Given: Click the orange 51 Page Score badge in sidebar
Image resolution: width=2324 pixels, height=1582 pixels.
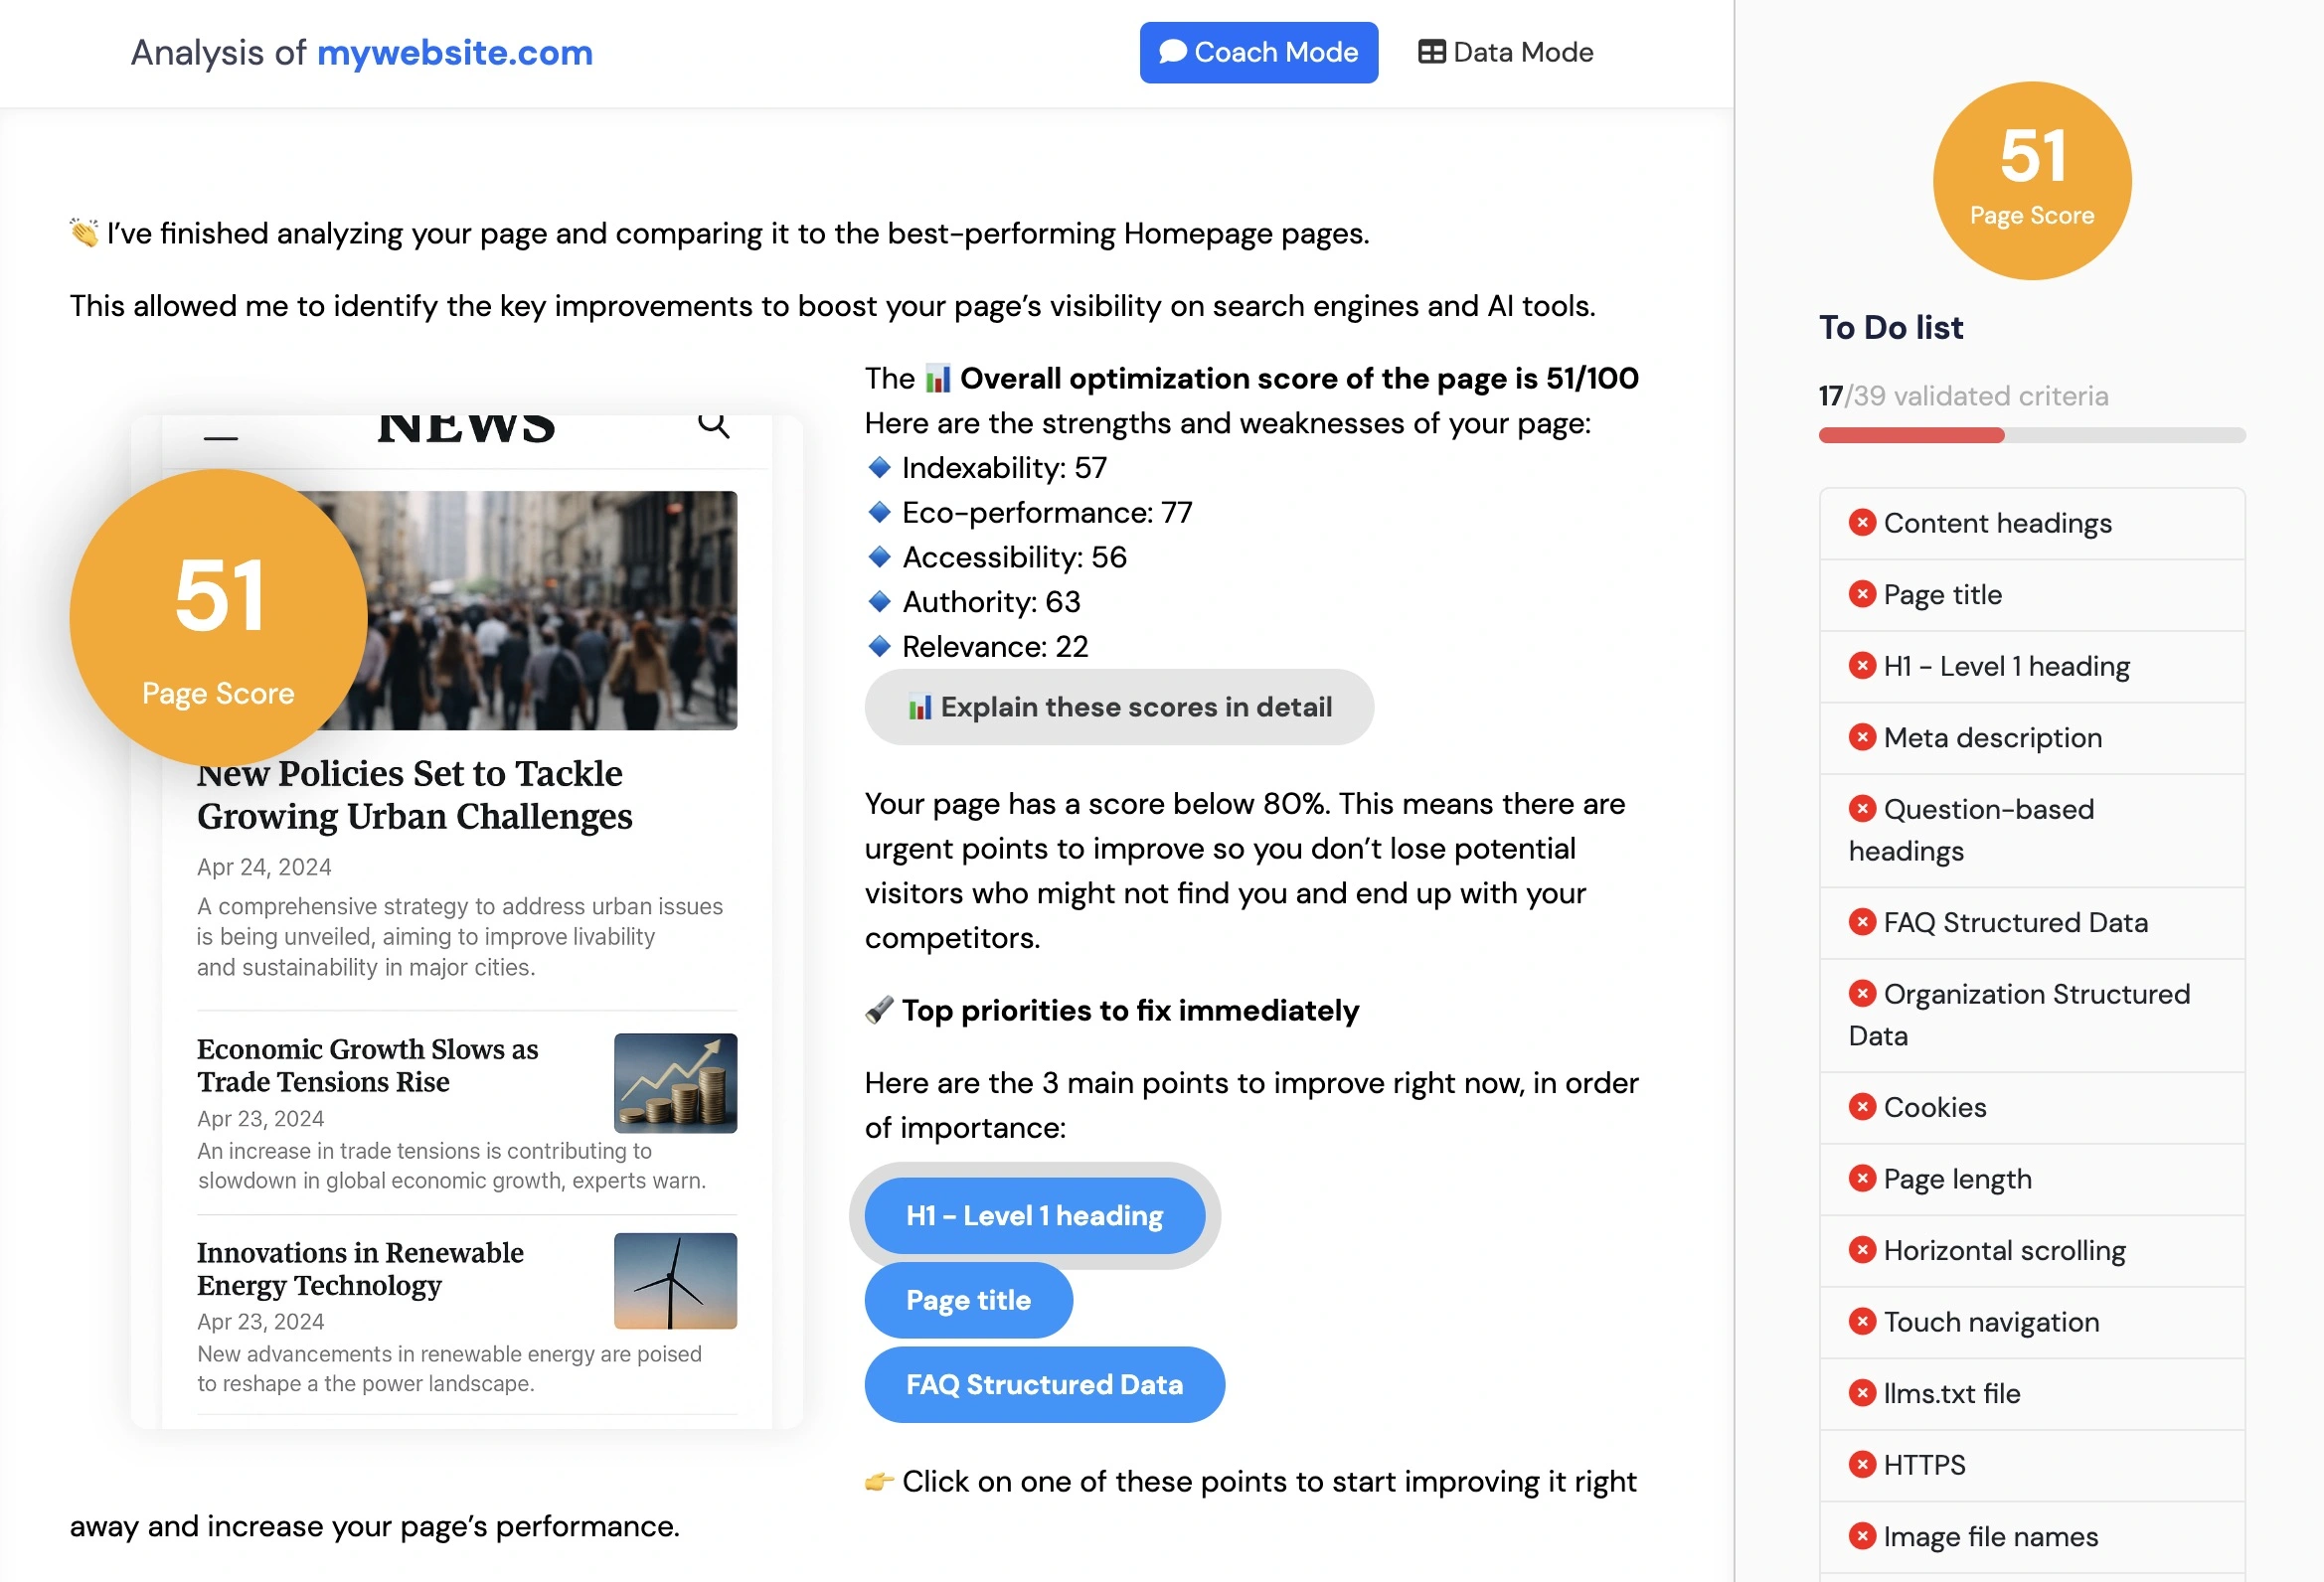Looking at the screenshot, I should tap(2031, 180).
